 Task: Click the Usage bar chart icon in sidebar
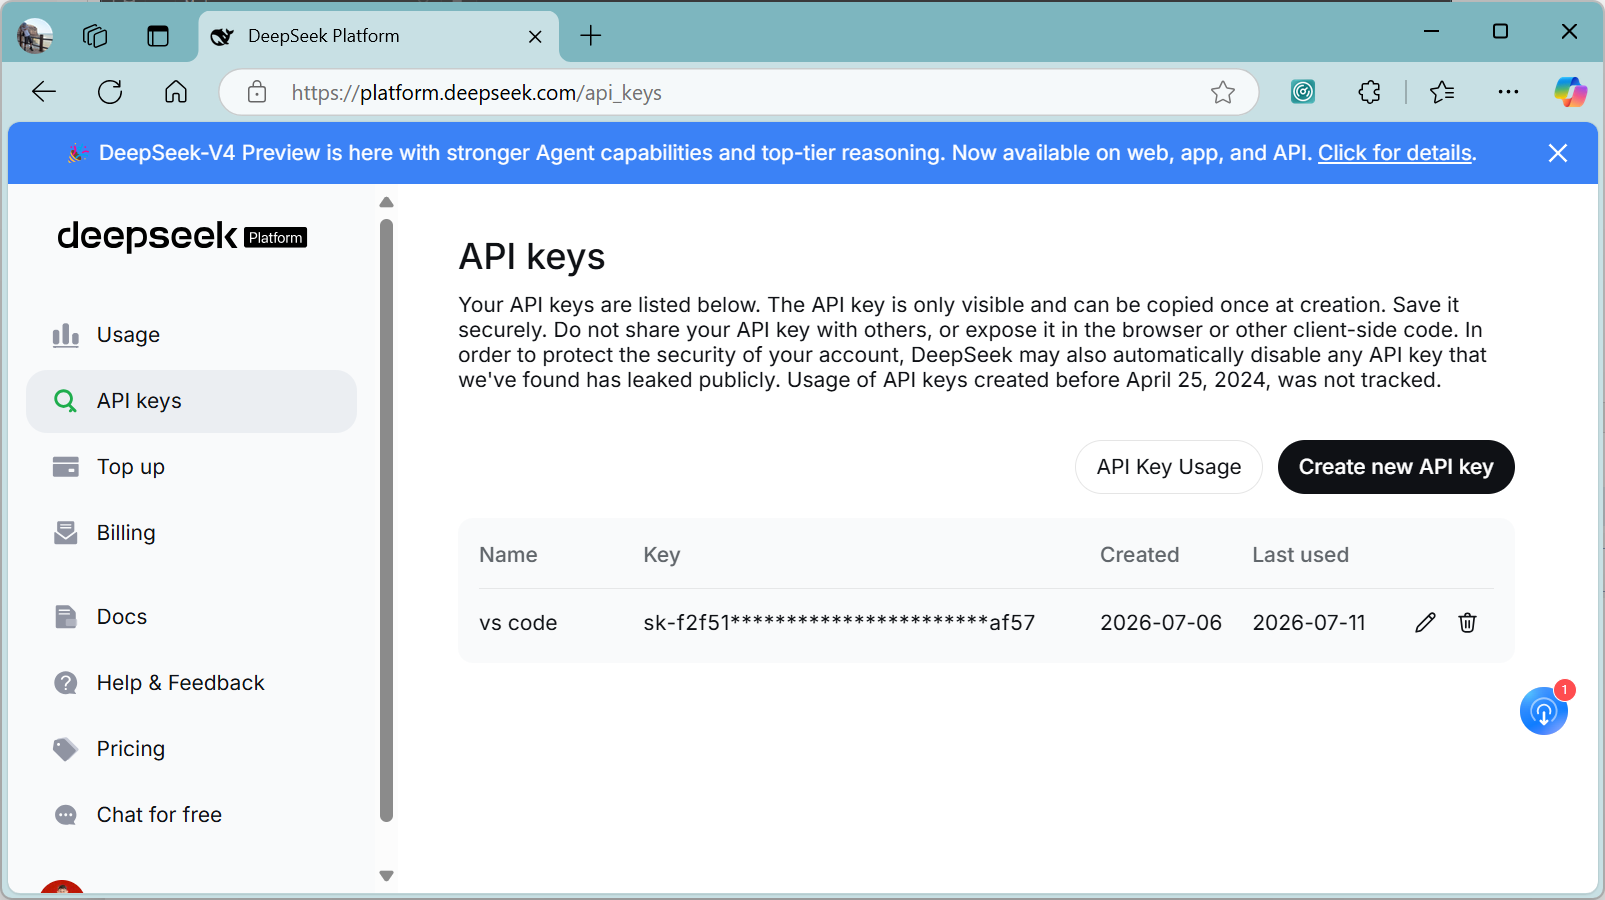[x=66, y=335]
